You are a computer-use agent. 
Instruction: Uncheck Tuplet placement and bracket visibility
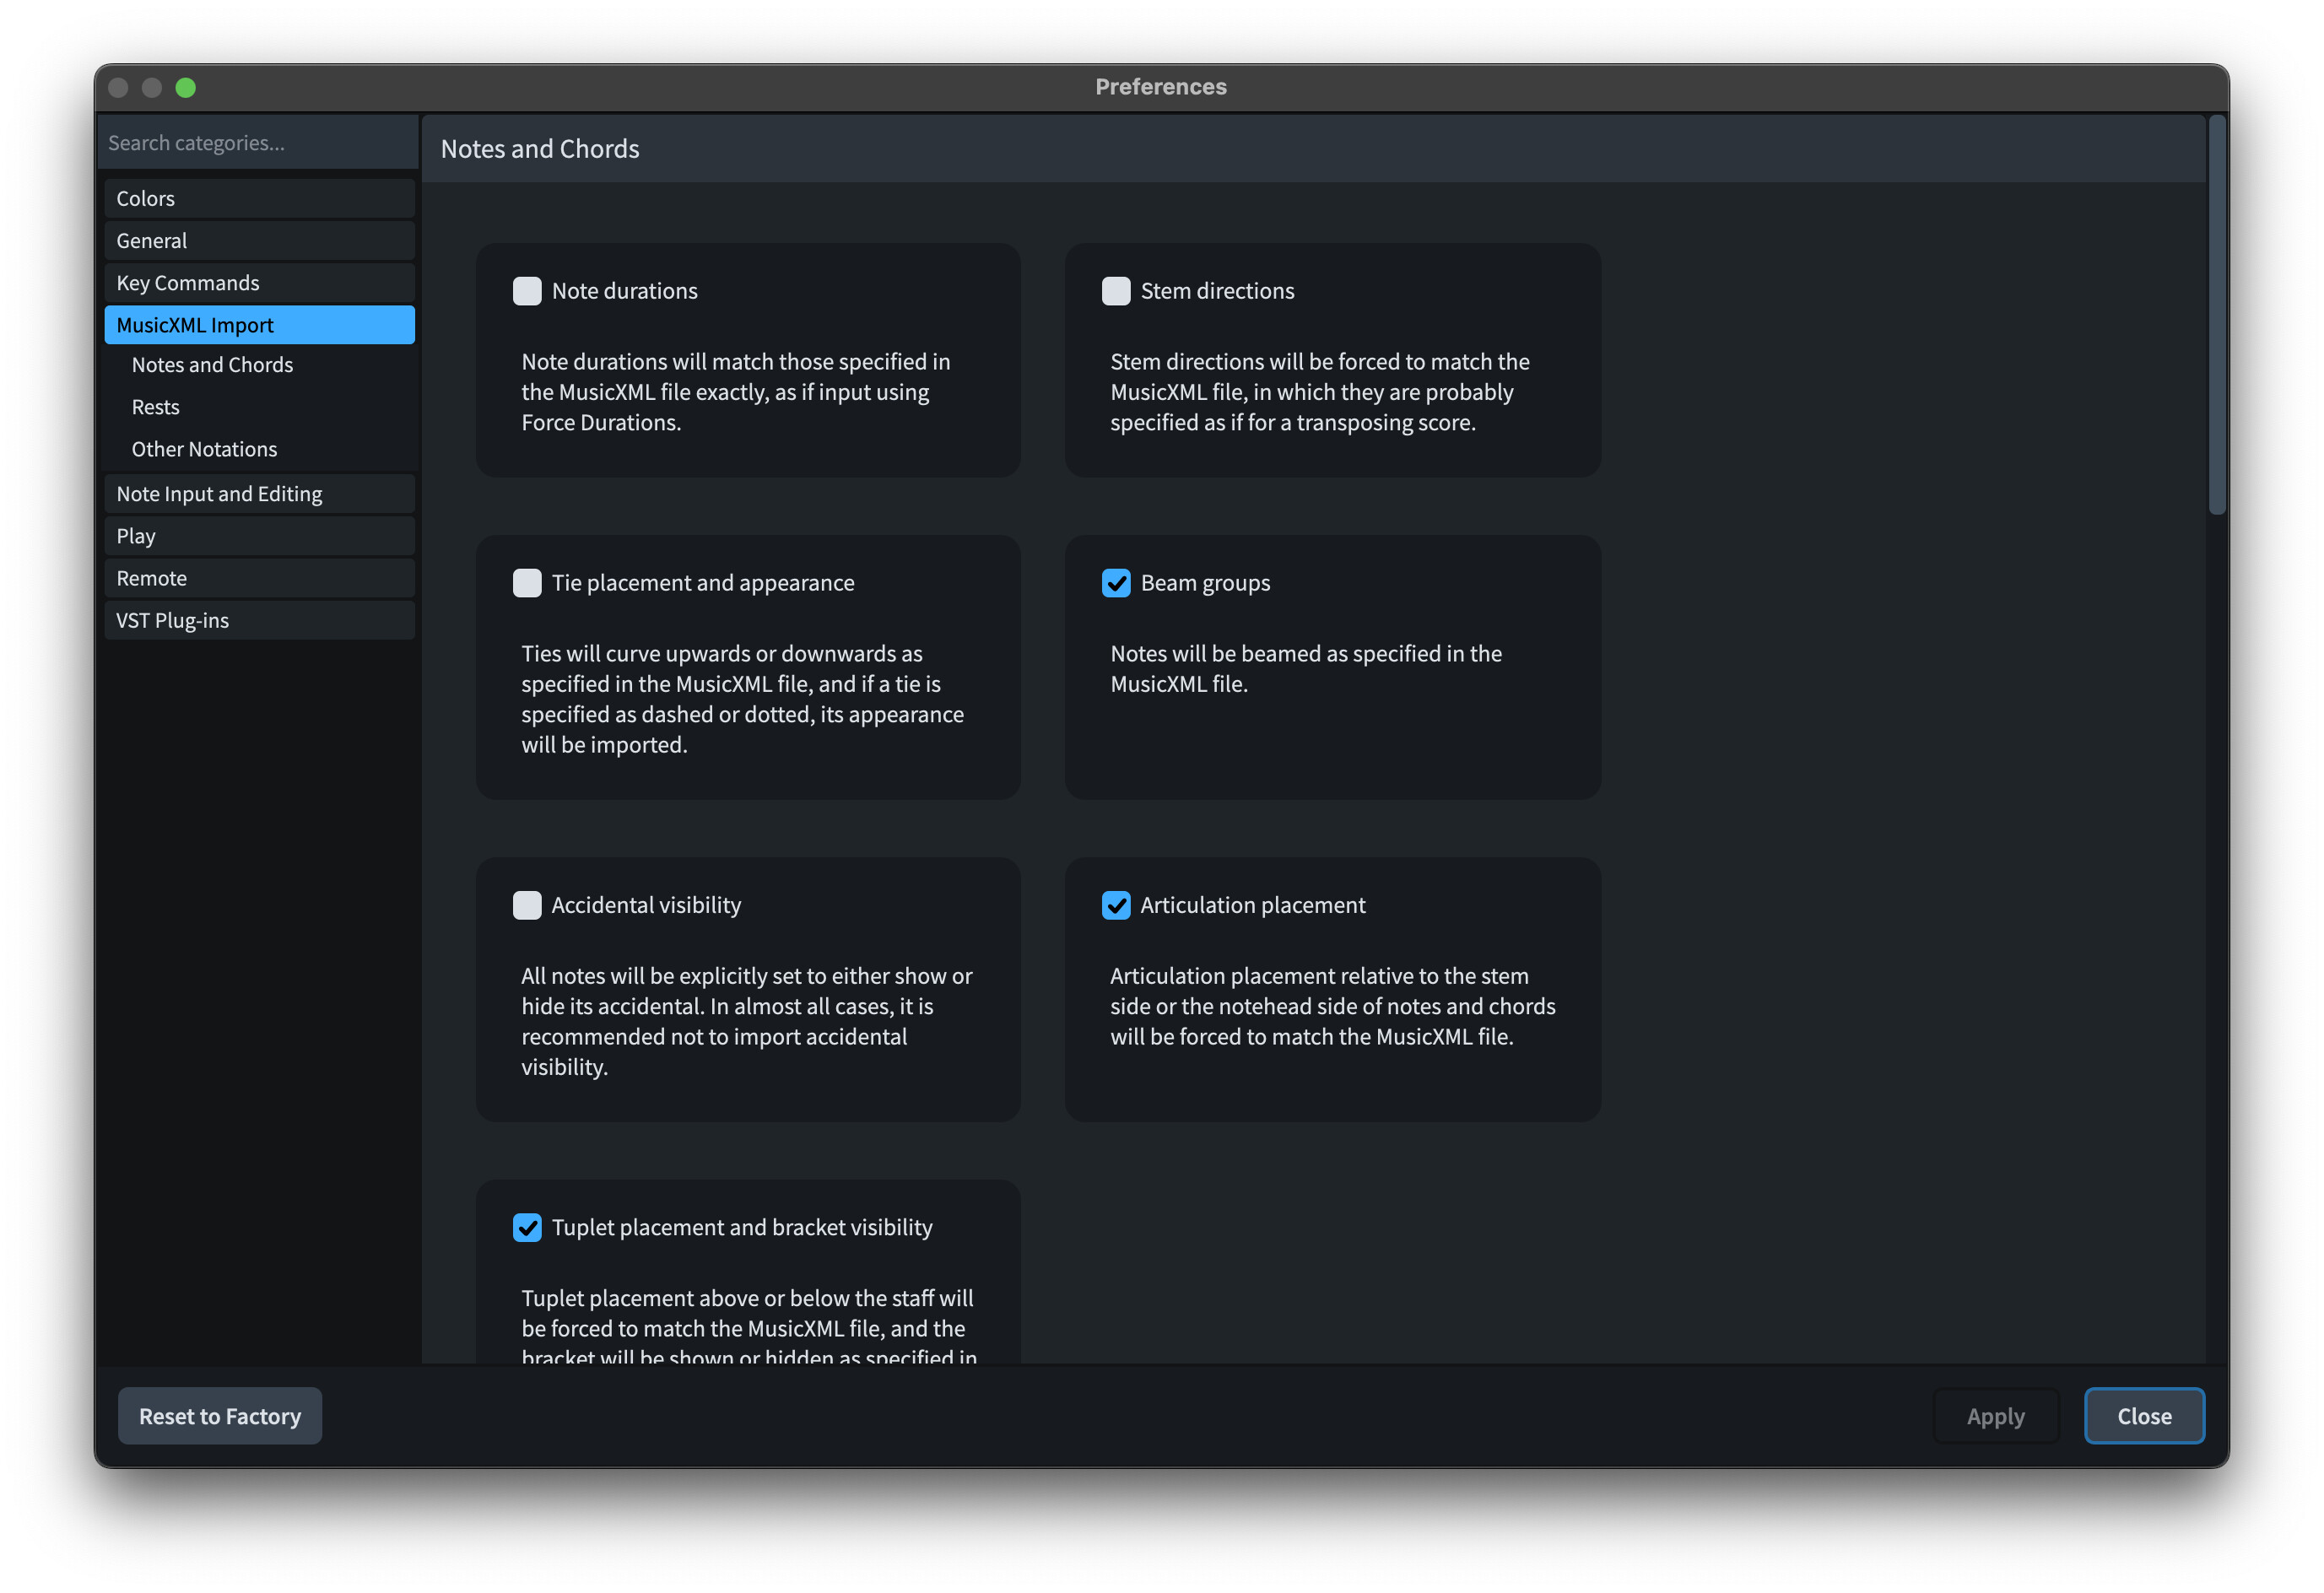click(x=527, y=1227)
